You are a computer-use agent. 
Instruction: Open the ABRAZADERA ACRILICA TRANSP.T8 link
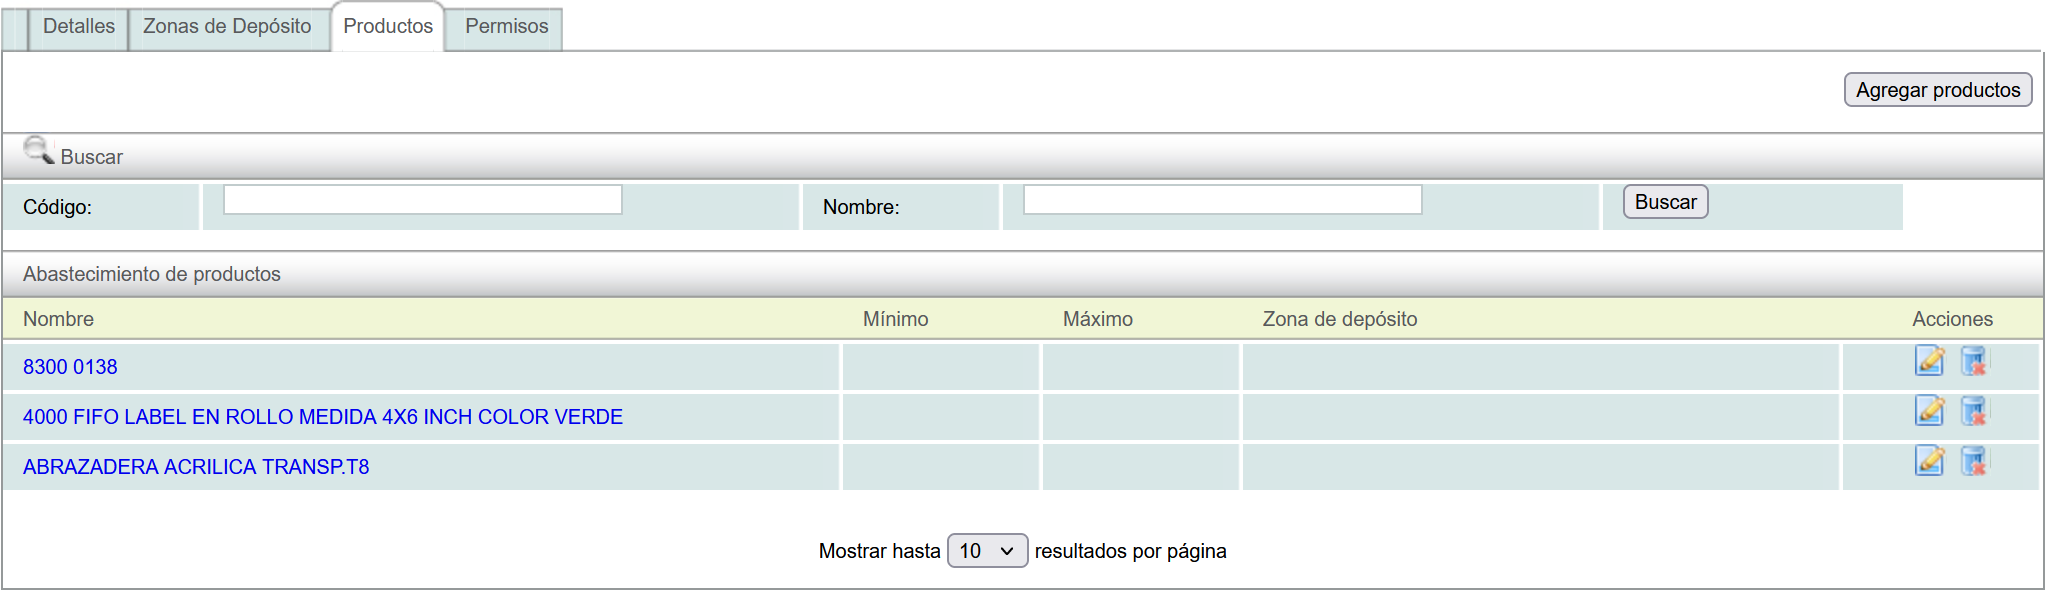(x=196, y=467)
